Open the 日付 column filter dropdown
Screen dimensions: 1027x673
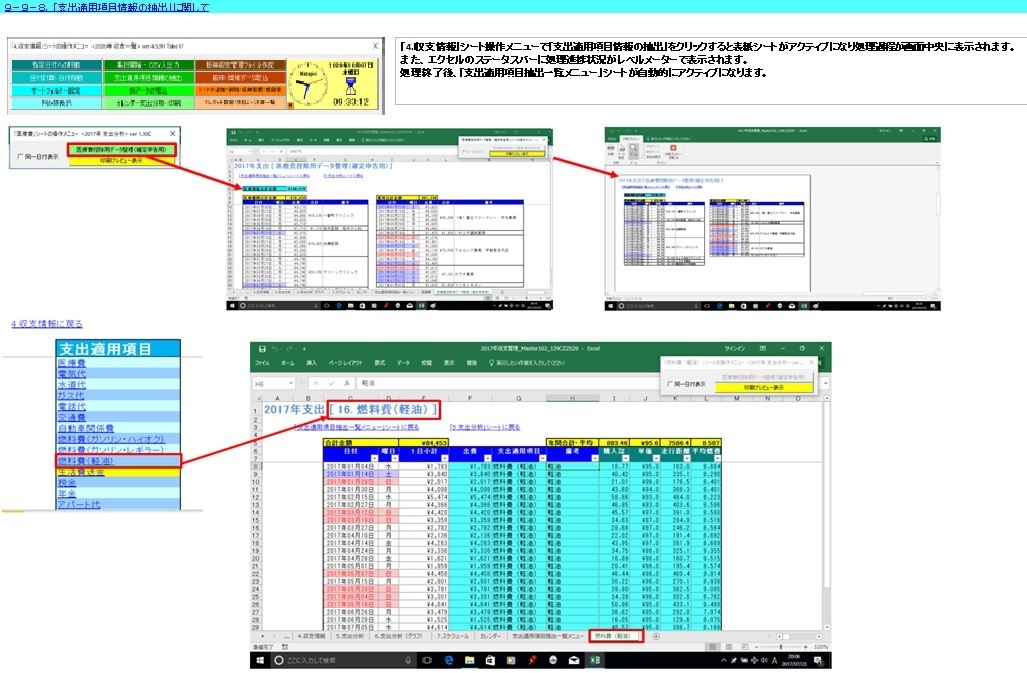pyautogui.click(x=375, y=458)
